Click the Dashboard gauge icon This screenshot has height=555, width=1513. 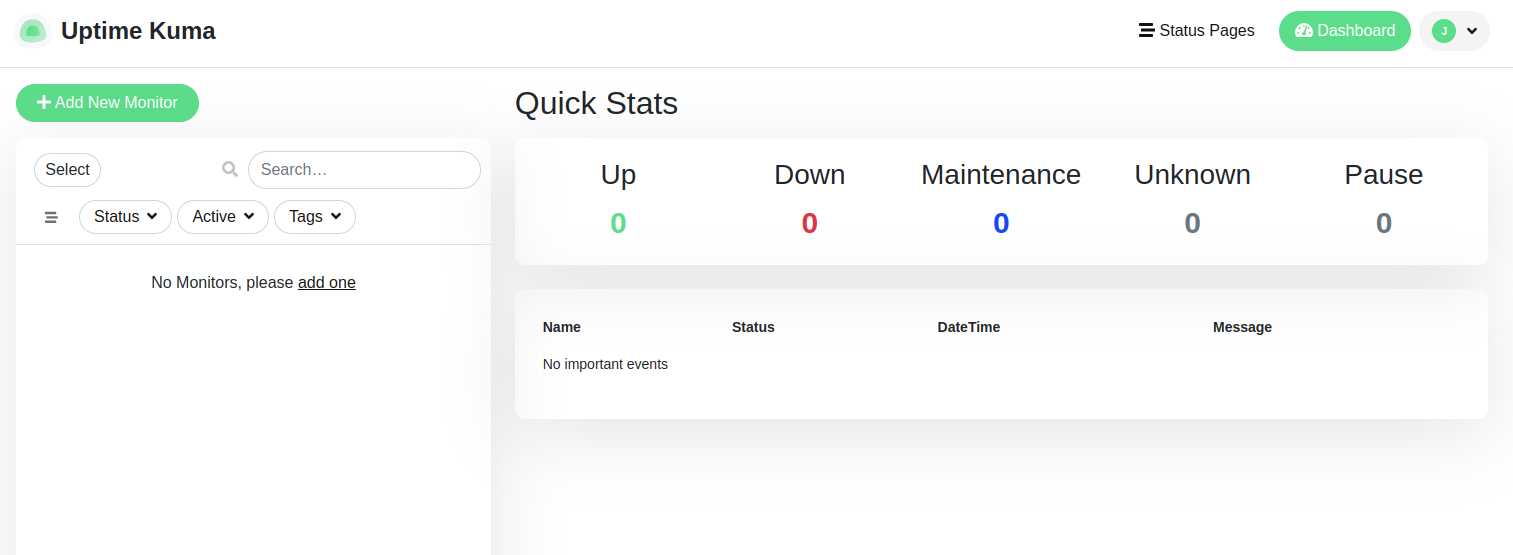point(1303,31)
